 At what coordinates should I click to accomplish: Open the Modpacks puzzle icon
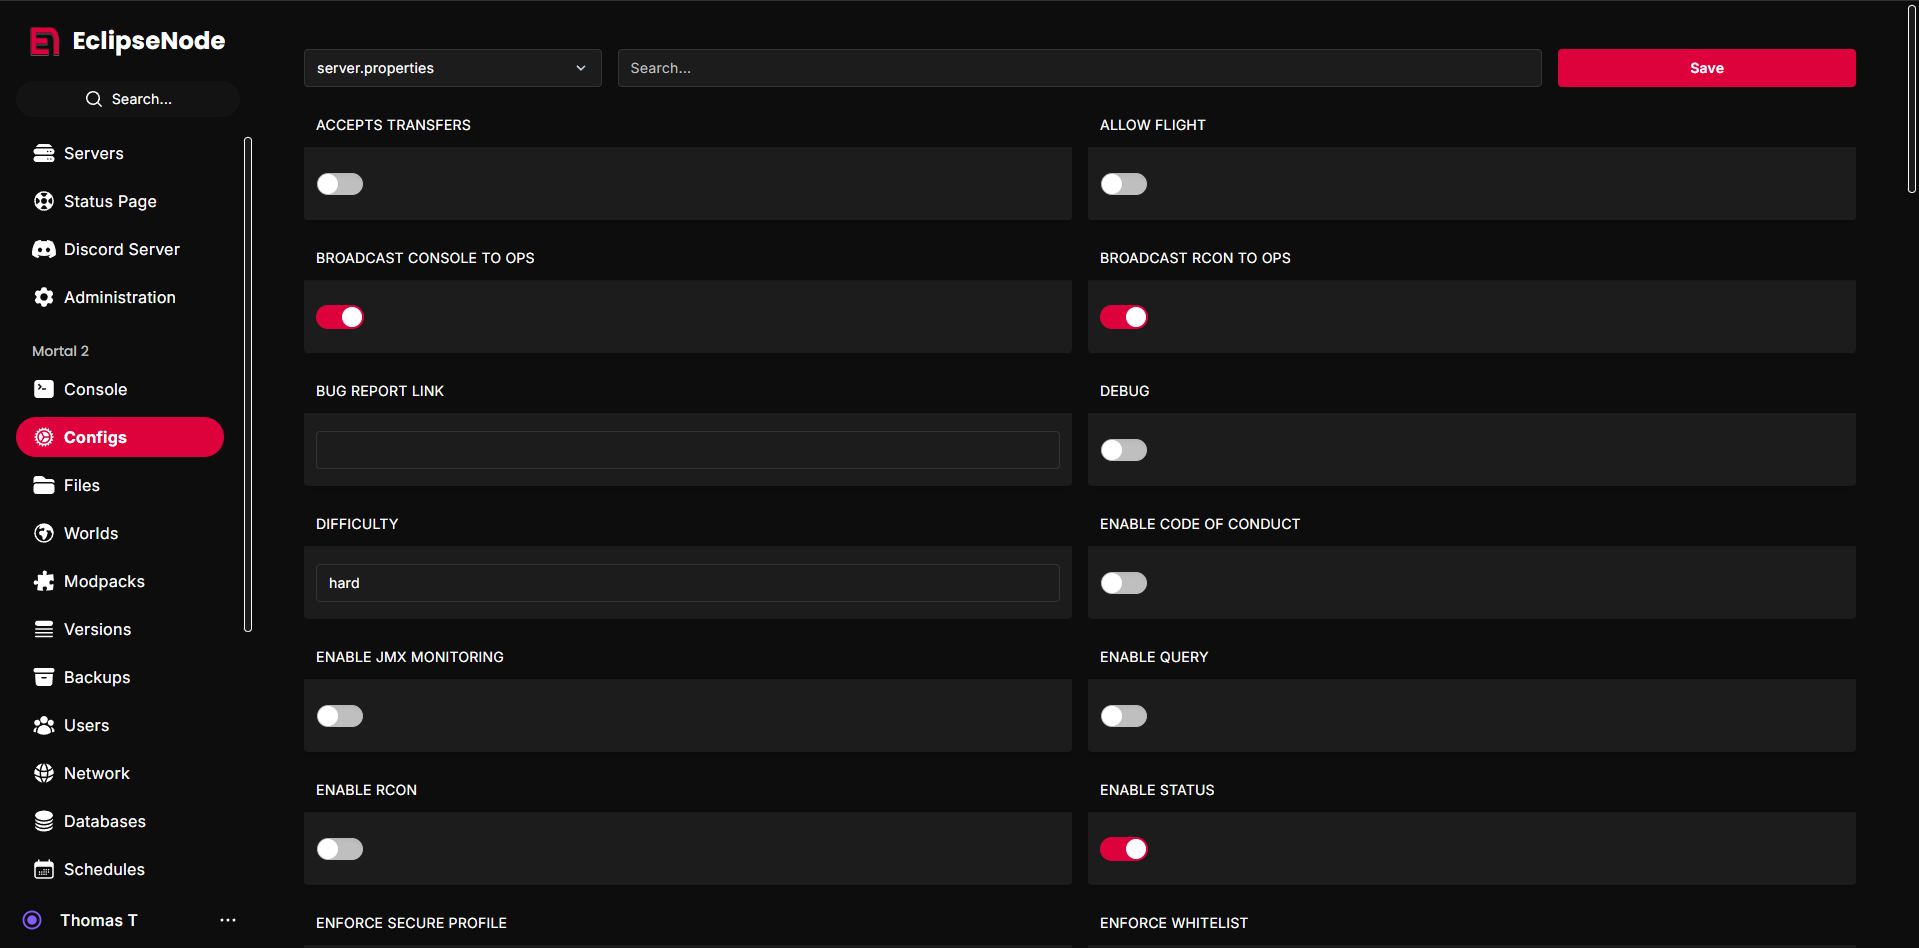click(44, 581)
